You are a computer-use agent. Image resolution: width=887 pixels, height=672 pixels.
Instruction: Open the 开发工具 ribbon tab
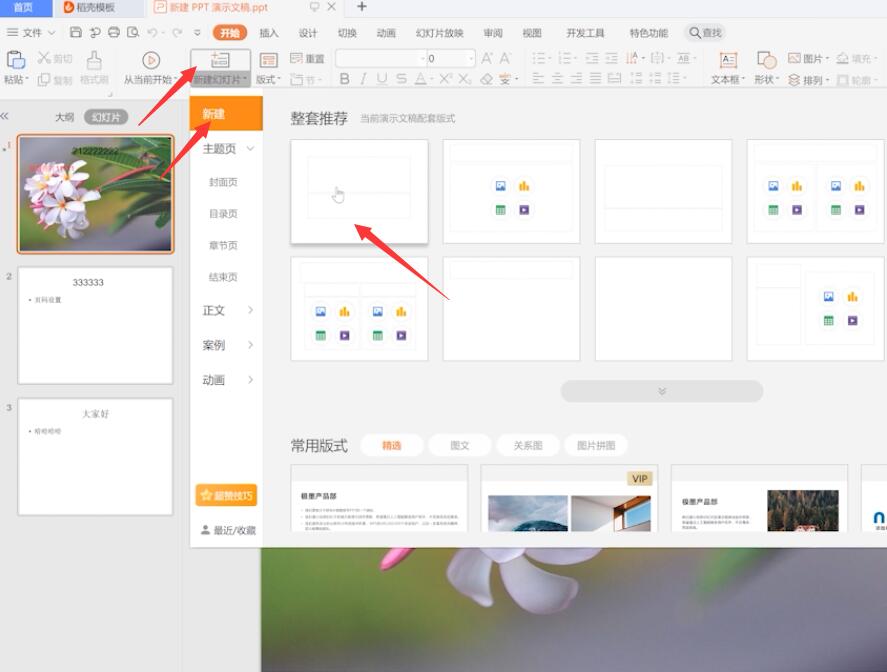[x=585, y=33]
